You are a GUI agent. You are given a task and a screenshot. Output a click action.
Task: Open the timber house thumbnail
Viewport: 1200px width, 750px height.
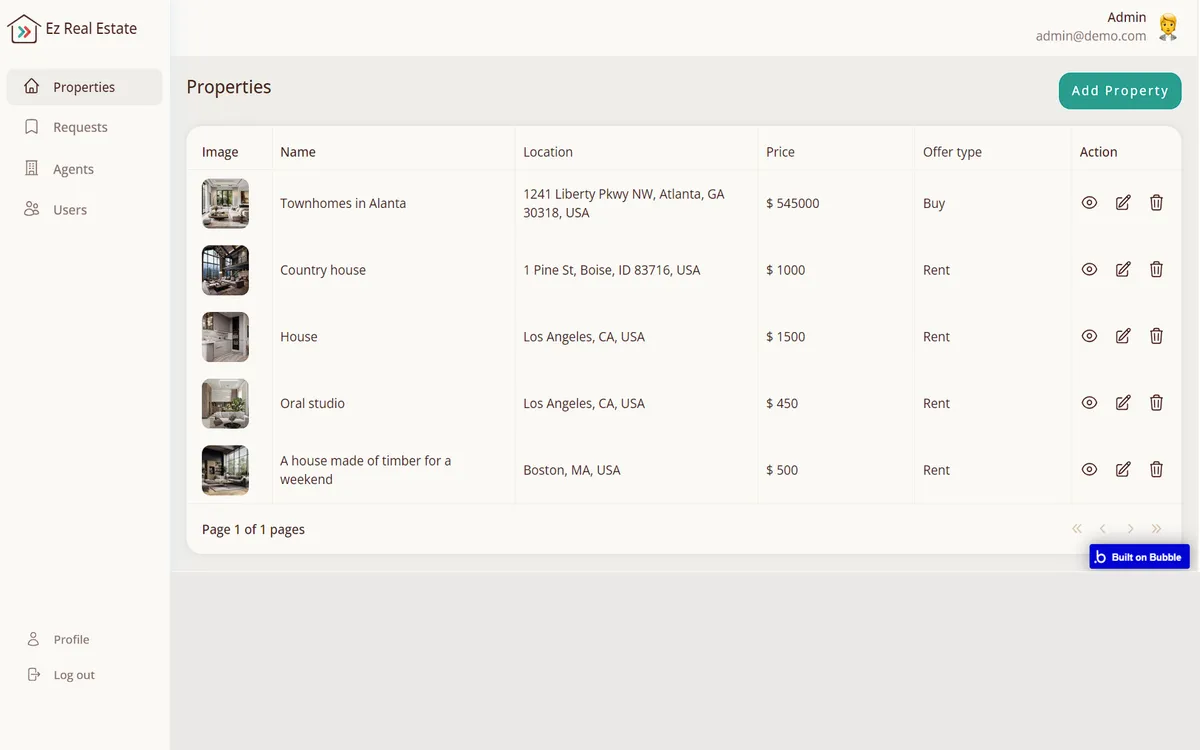[225, 470]
